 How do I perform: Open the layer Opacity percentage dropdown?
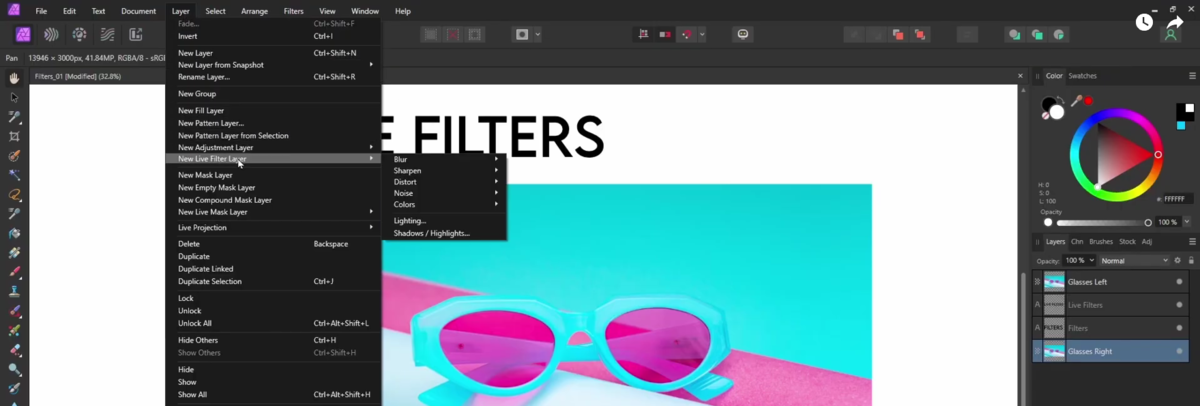(x=1080, y=261)
